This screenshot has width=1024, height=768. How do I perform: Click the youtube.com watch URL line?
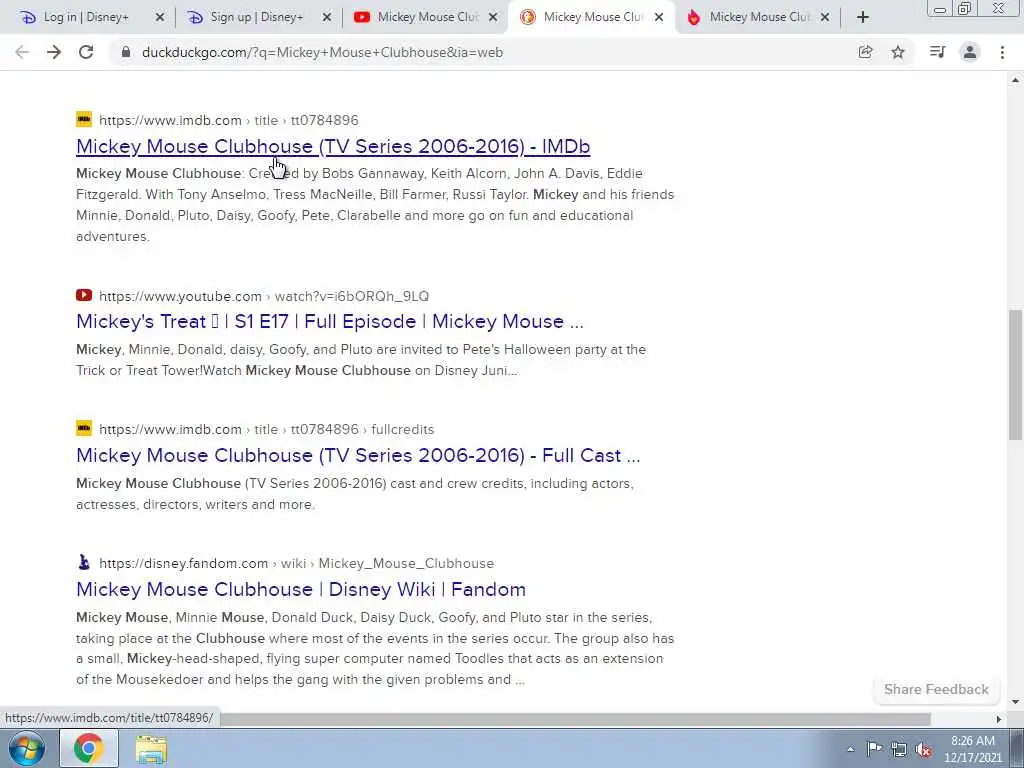[x=264, y=296]
